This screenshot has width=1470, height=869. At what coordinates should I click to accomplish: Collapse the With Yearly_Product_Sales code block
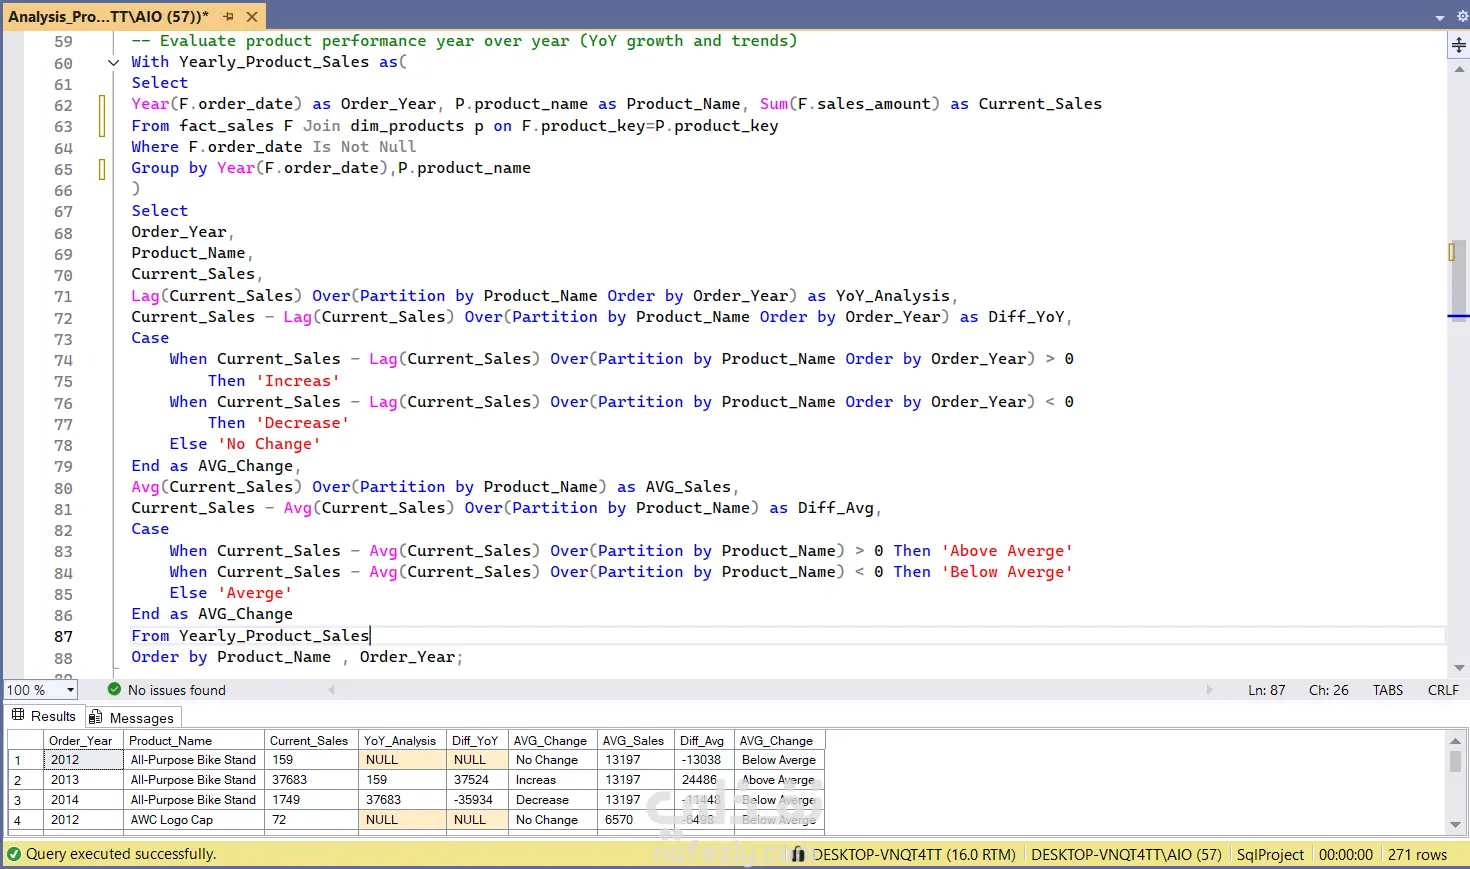(113, 62)
